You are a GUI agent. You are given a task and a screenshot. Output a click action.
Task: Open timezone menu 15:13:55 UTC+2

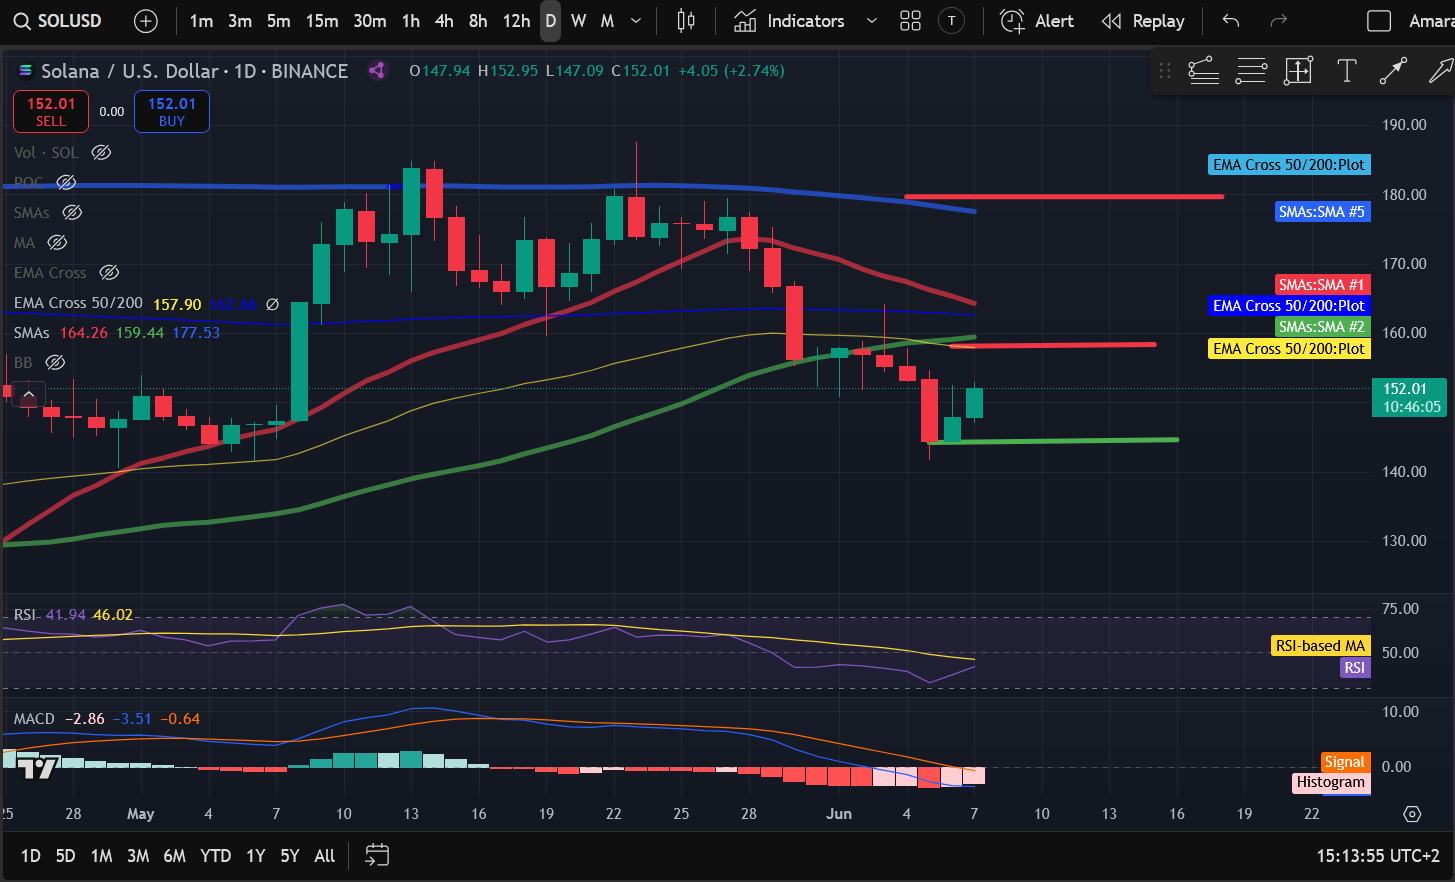click(x=1378, y=856)
